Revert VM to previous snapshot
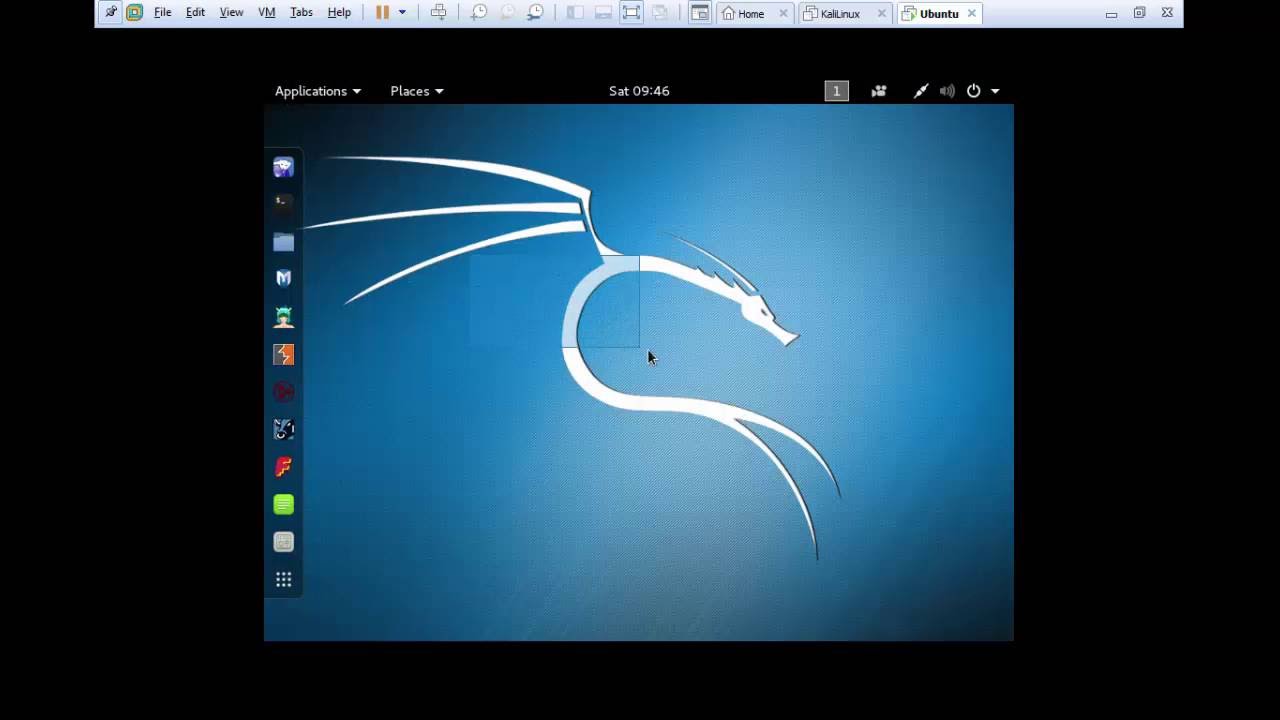Screen dimensions: 1280x720 point(507,13)
